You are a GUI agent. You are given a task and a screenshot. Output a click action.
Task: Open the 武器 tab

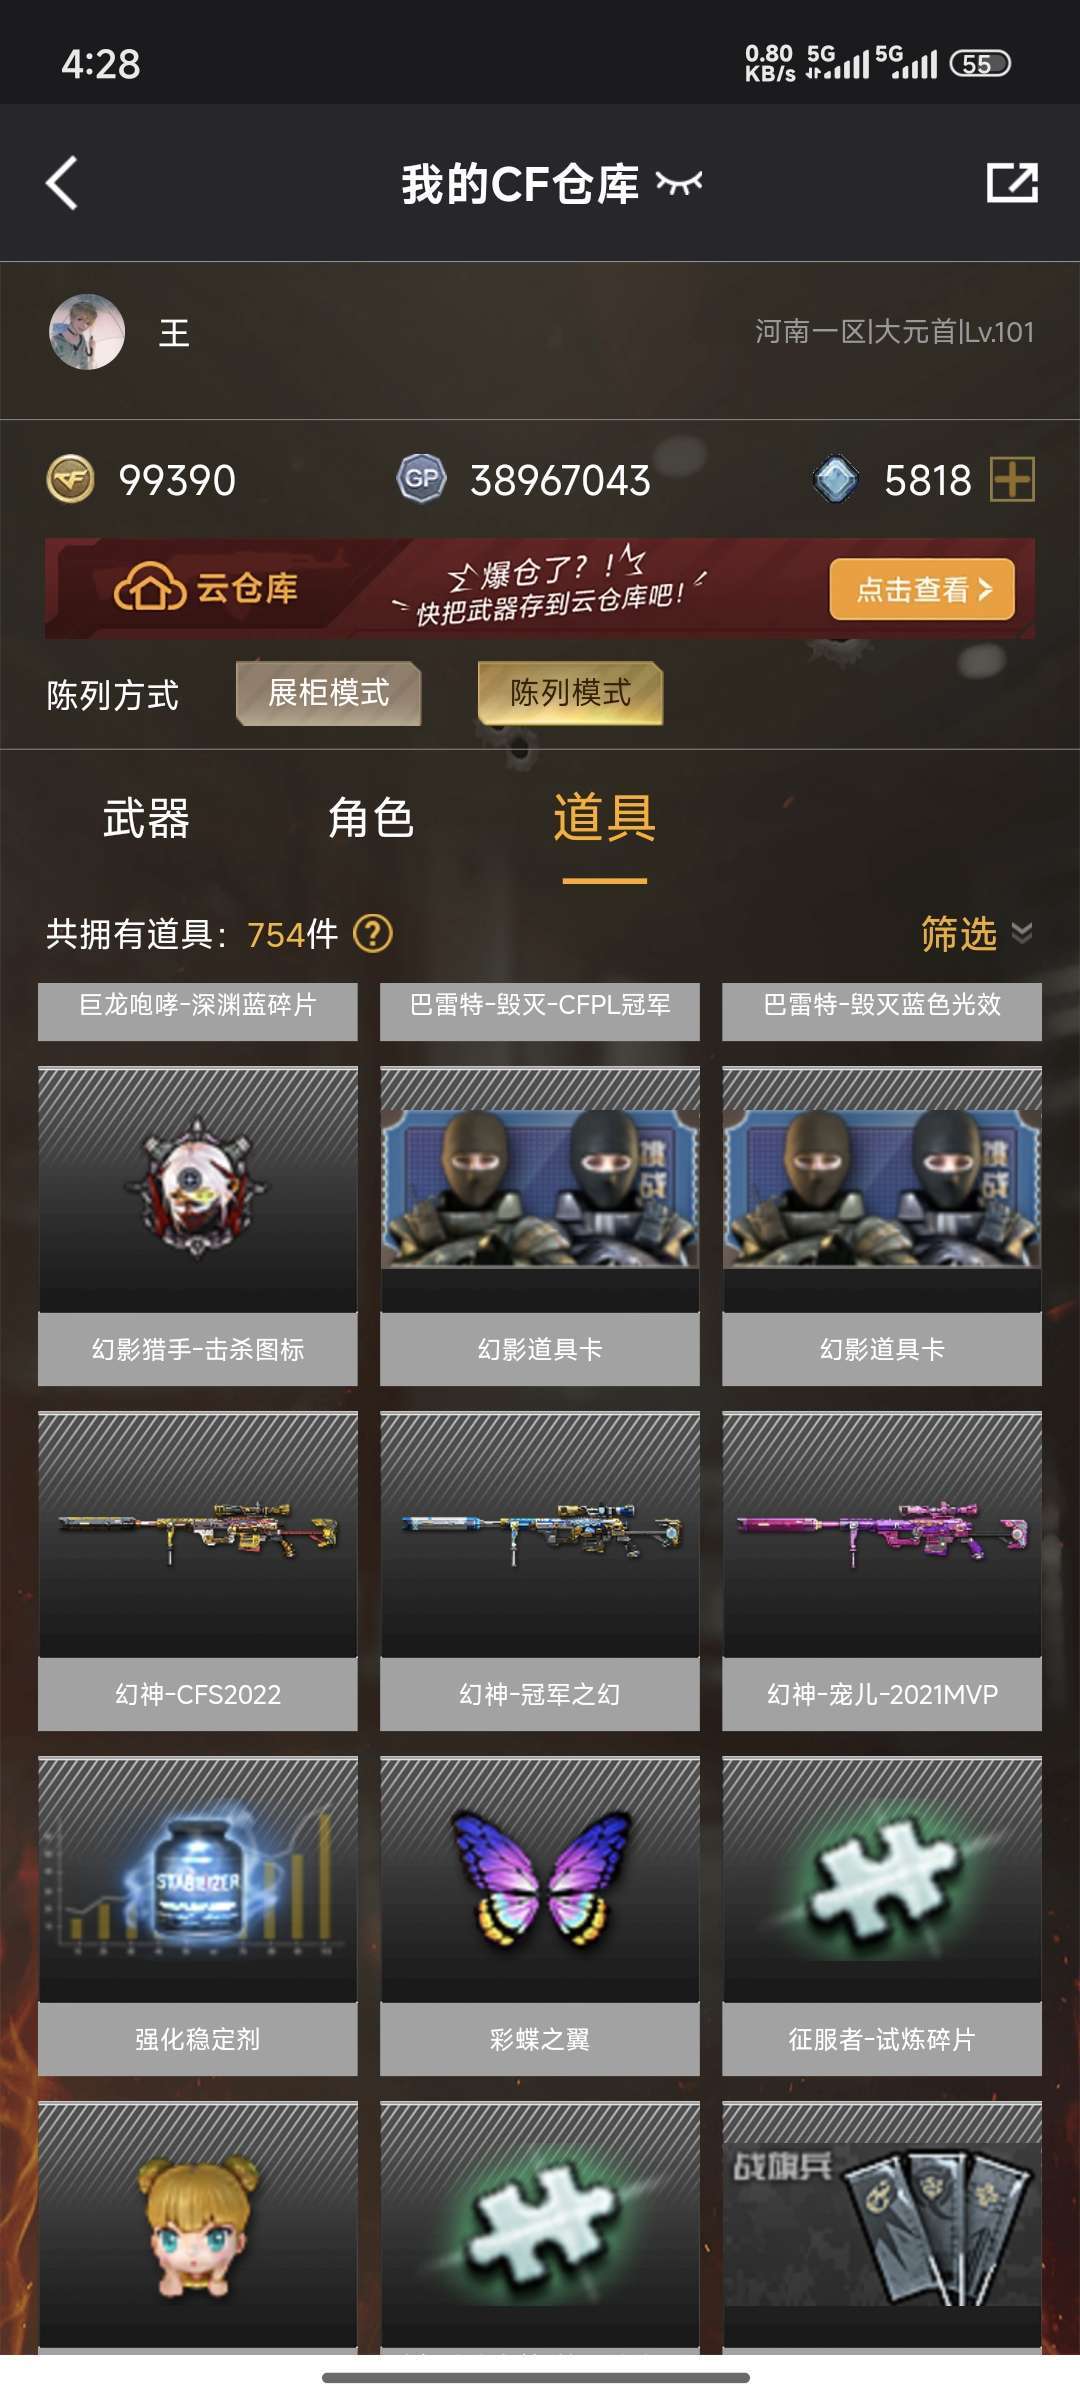[x=146, y=818]
